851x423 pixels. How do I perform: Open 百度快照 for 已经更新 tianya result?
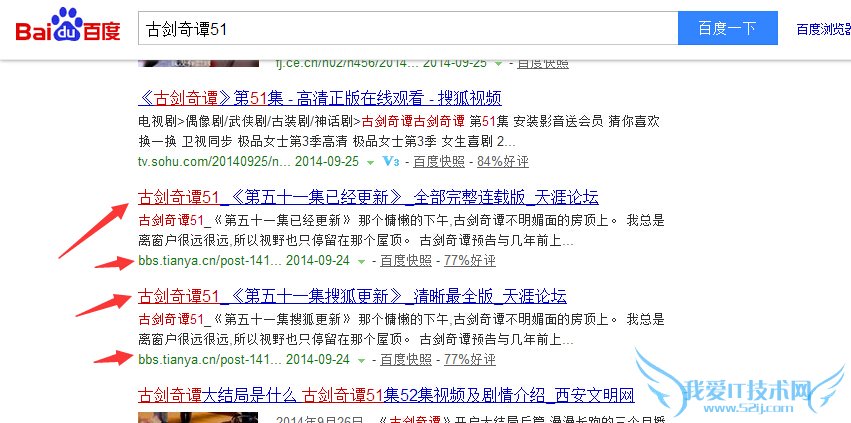pos(406,261)
